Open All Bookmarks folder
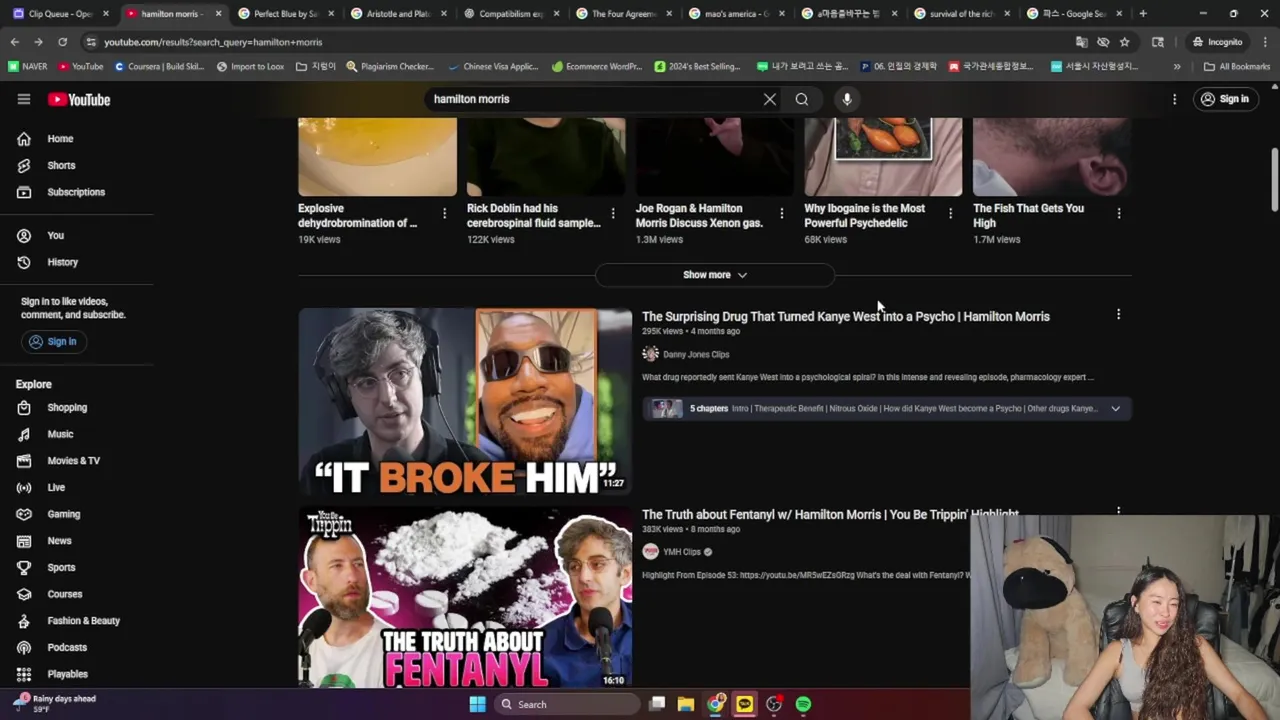Viewport: 1280px width, 720px height. tap(1237, 66)
